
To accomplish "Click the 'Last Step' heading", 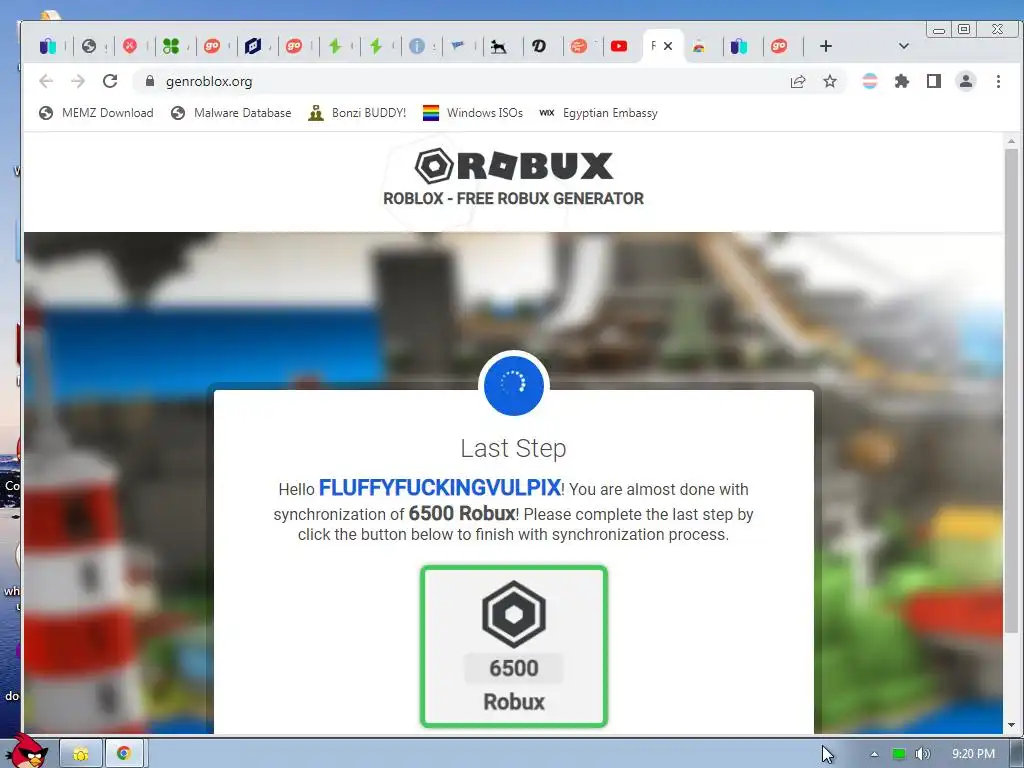I will click(513, 448).
